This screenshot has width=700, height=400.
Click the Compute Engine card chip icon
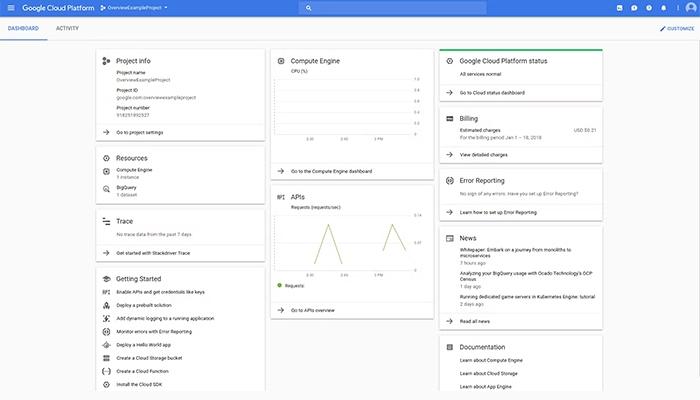[x=281, y=61]
